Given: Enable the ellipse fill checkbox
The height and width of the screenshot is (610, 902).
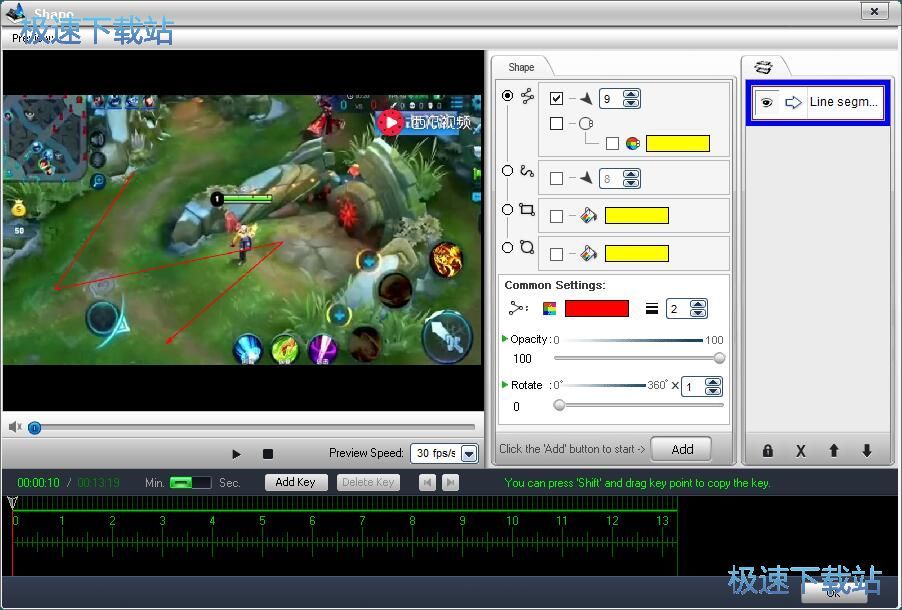Looking at the screenshot, I should coord(556,254).
